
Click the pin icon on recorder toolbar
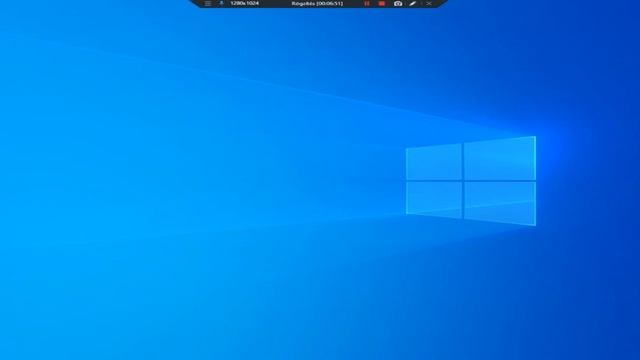click(221, 3)
